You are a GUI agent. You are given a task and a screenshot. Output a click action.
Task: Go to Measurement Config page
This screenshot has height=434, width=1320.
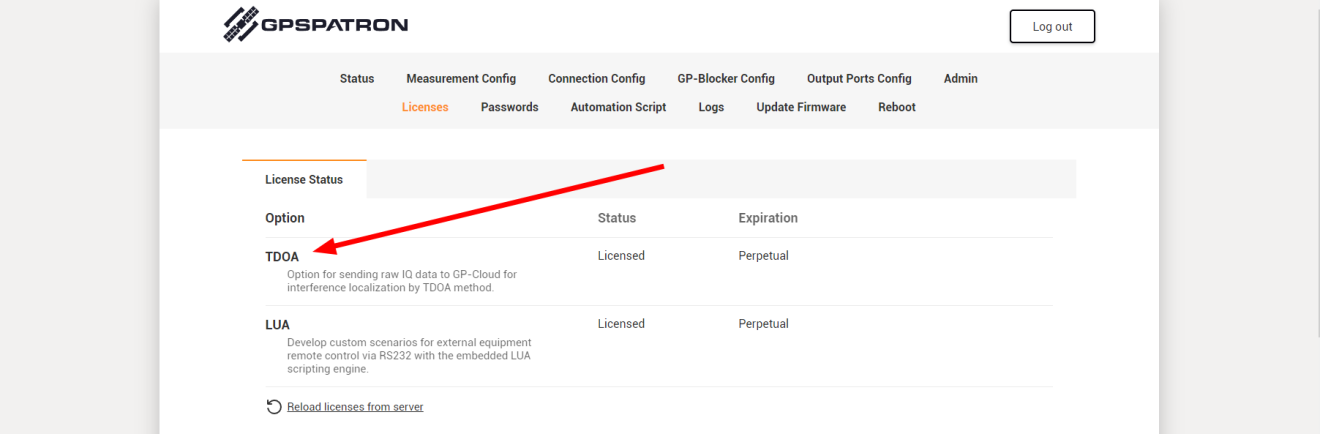[x=461, y=79]
